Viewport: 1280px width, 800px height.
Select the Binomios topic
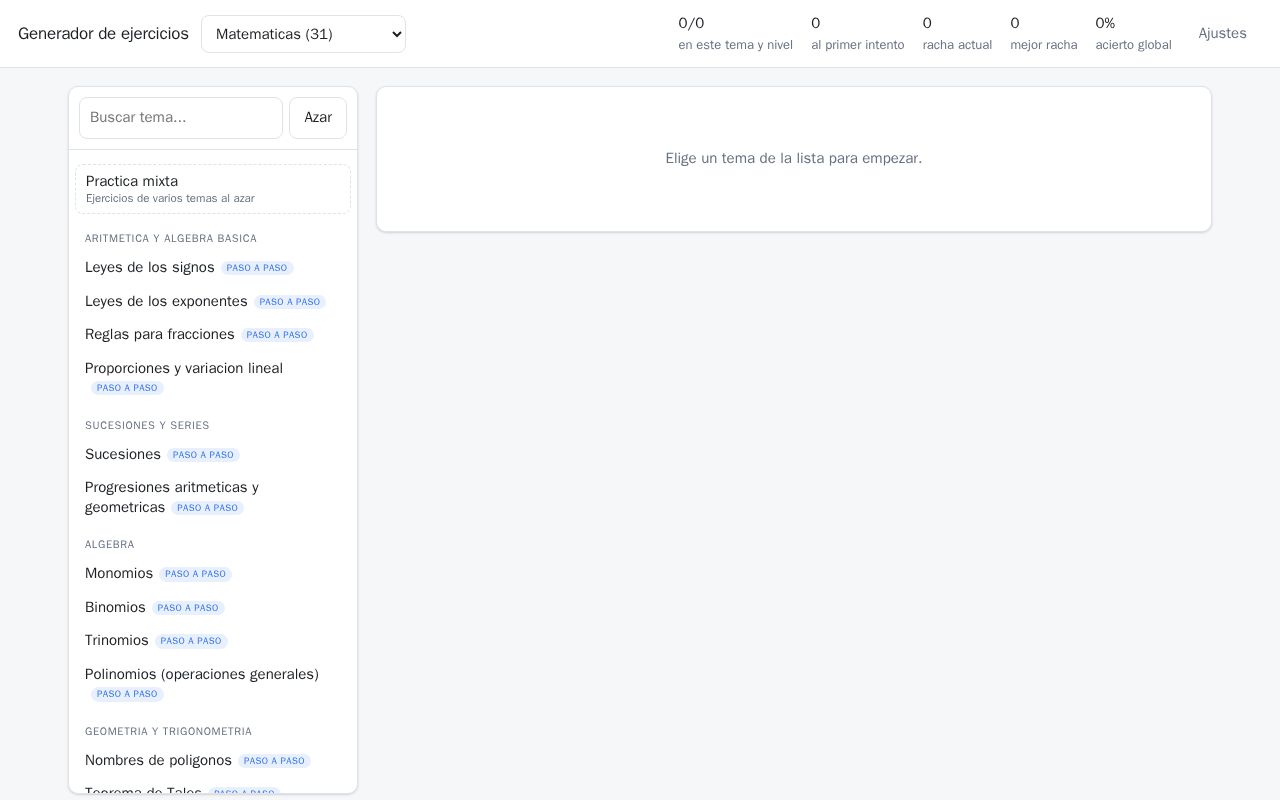coord(213,608)
